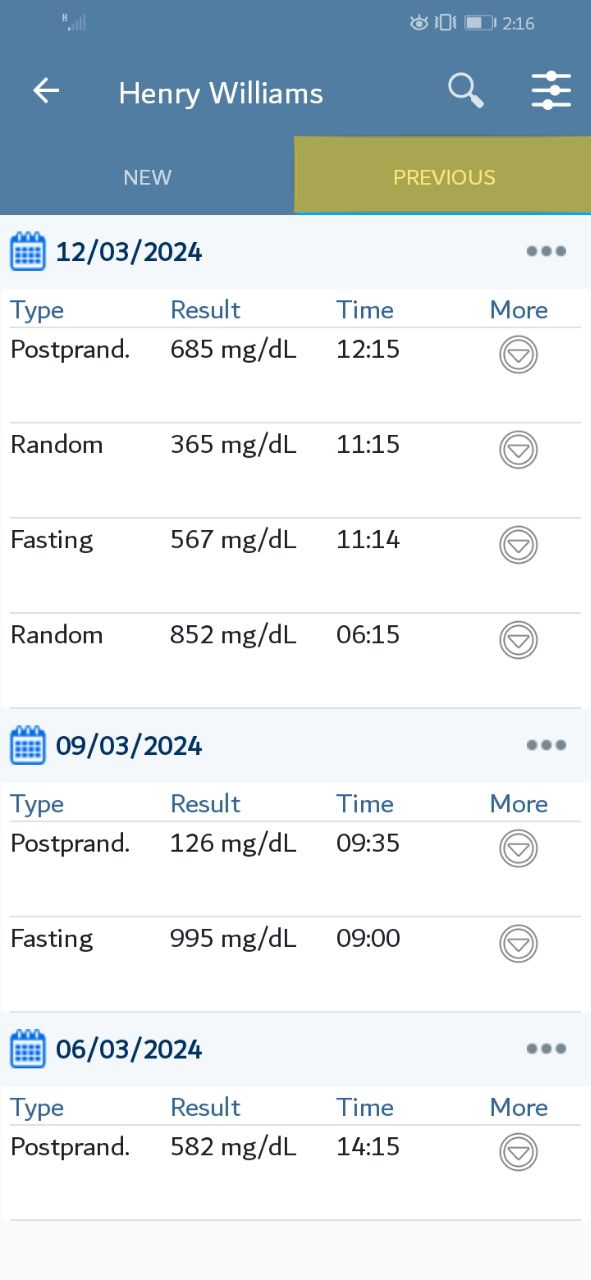
Task: Tap calendar icon beside 12/03/2024
Action: pos(28,251)
